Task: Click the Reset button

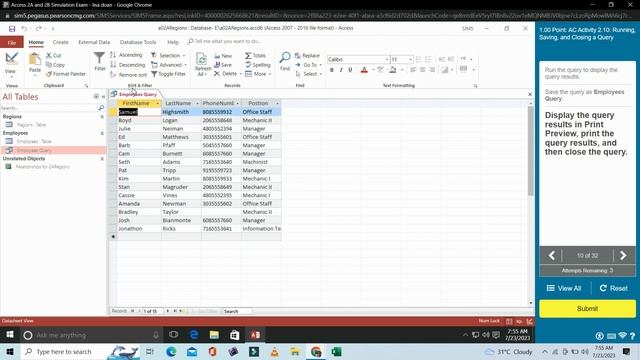Action: 613,288
